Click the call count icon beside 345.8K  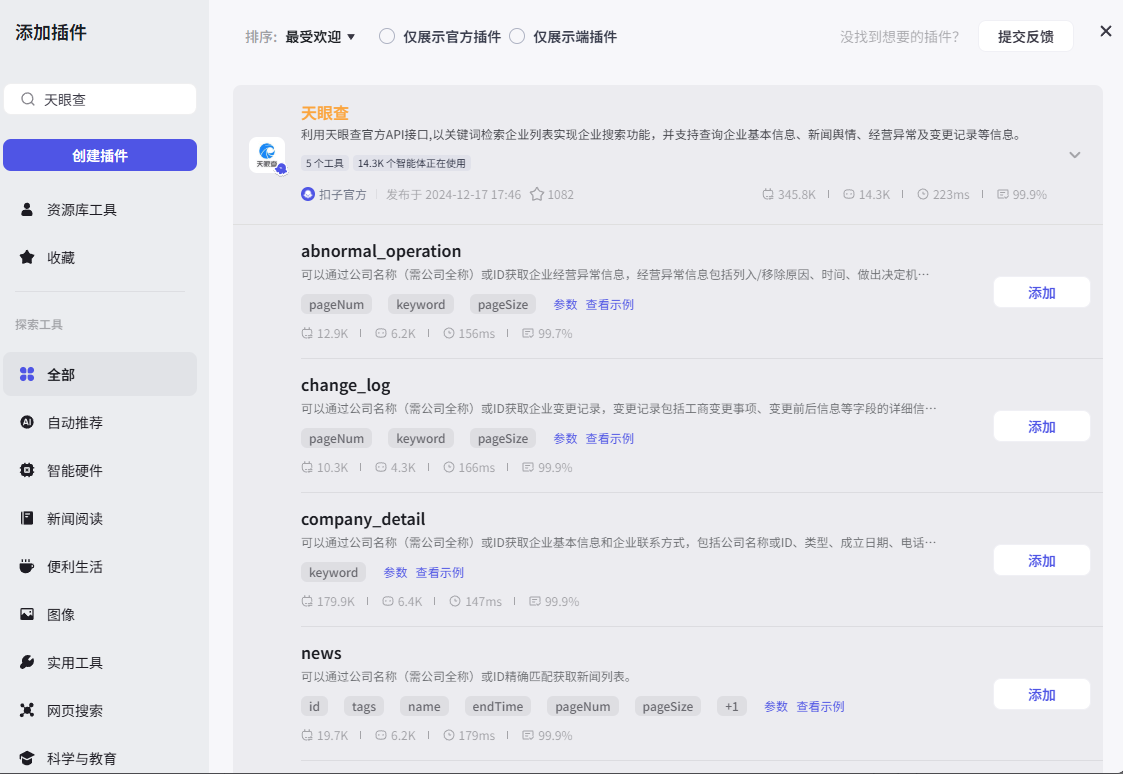coord(768,194)
